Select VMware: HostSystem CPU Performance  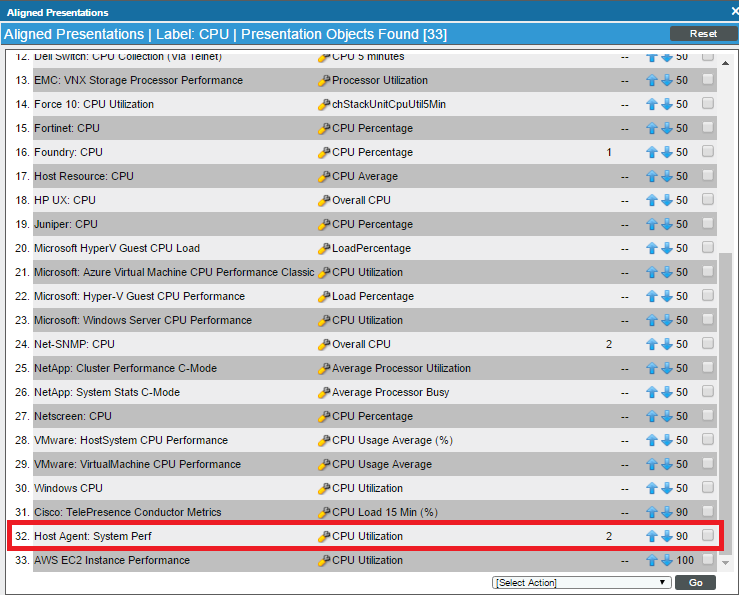point(131,440)
